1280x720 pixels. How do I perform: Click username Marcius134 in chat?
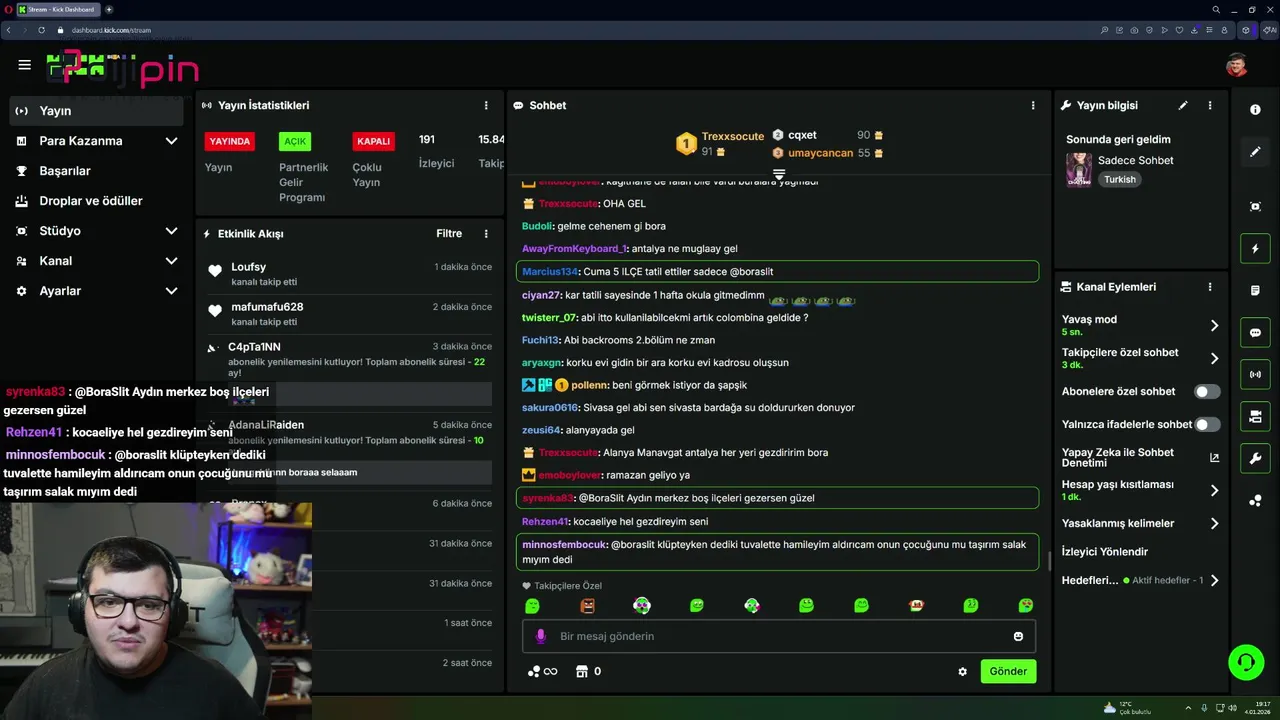pos(550,272)
